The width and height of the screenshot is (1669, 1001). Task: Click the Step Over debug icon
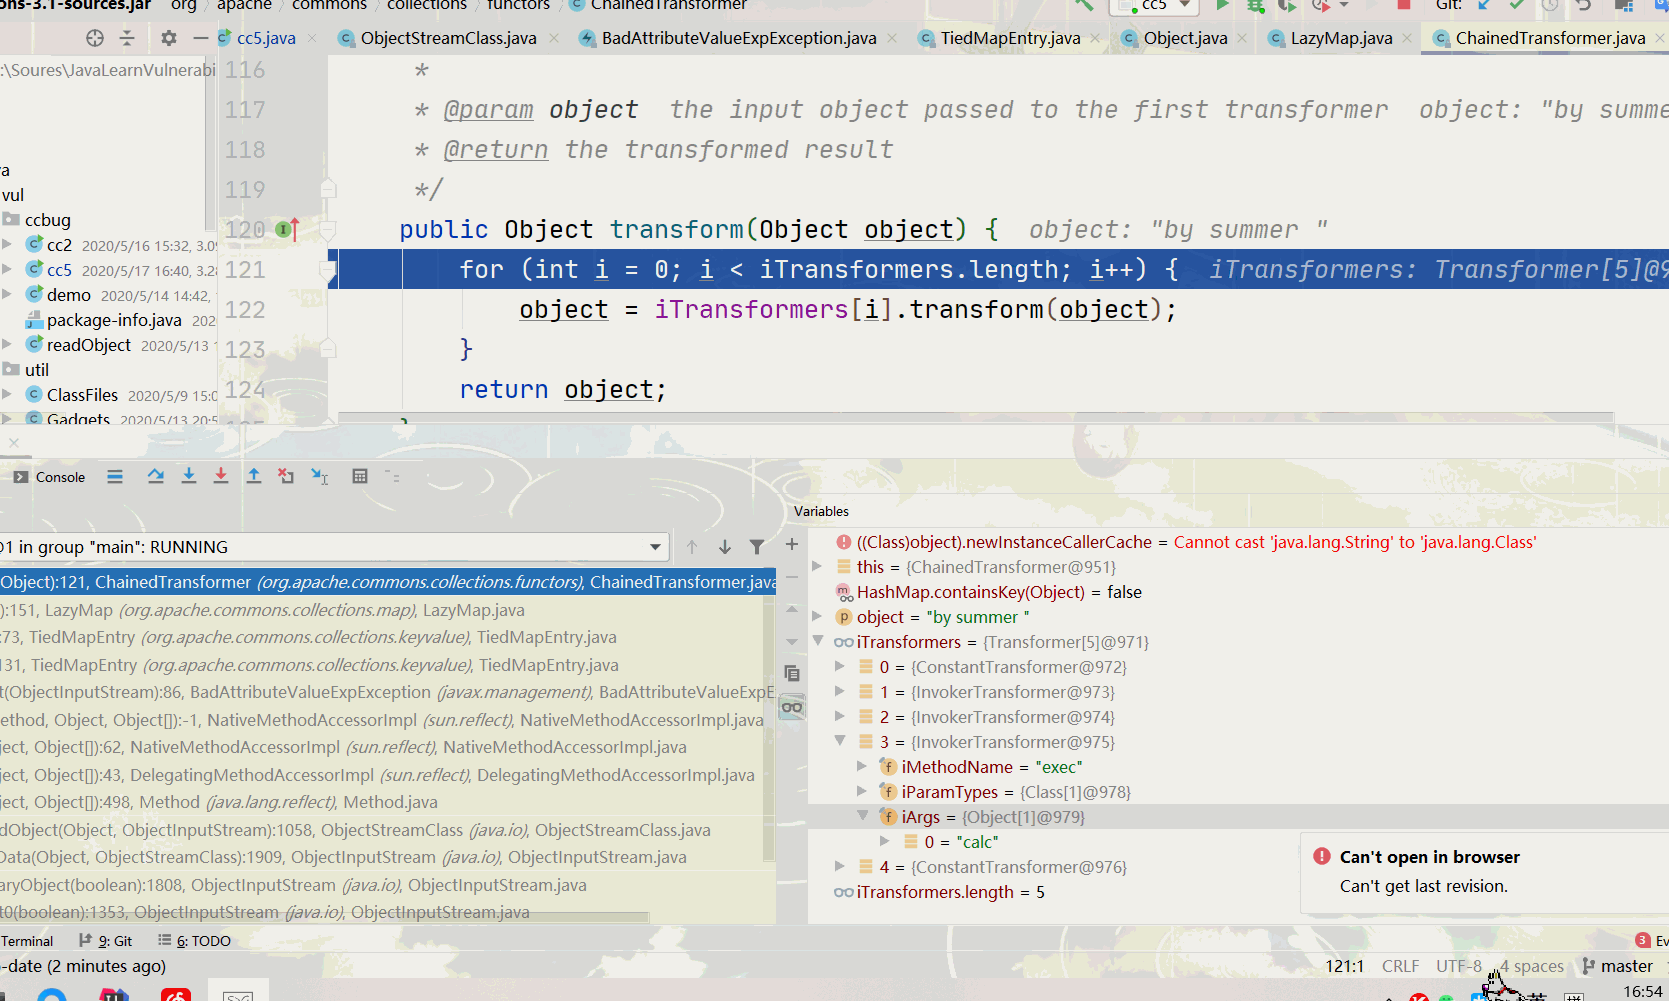(156, 477)
